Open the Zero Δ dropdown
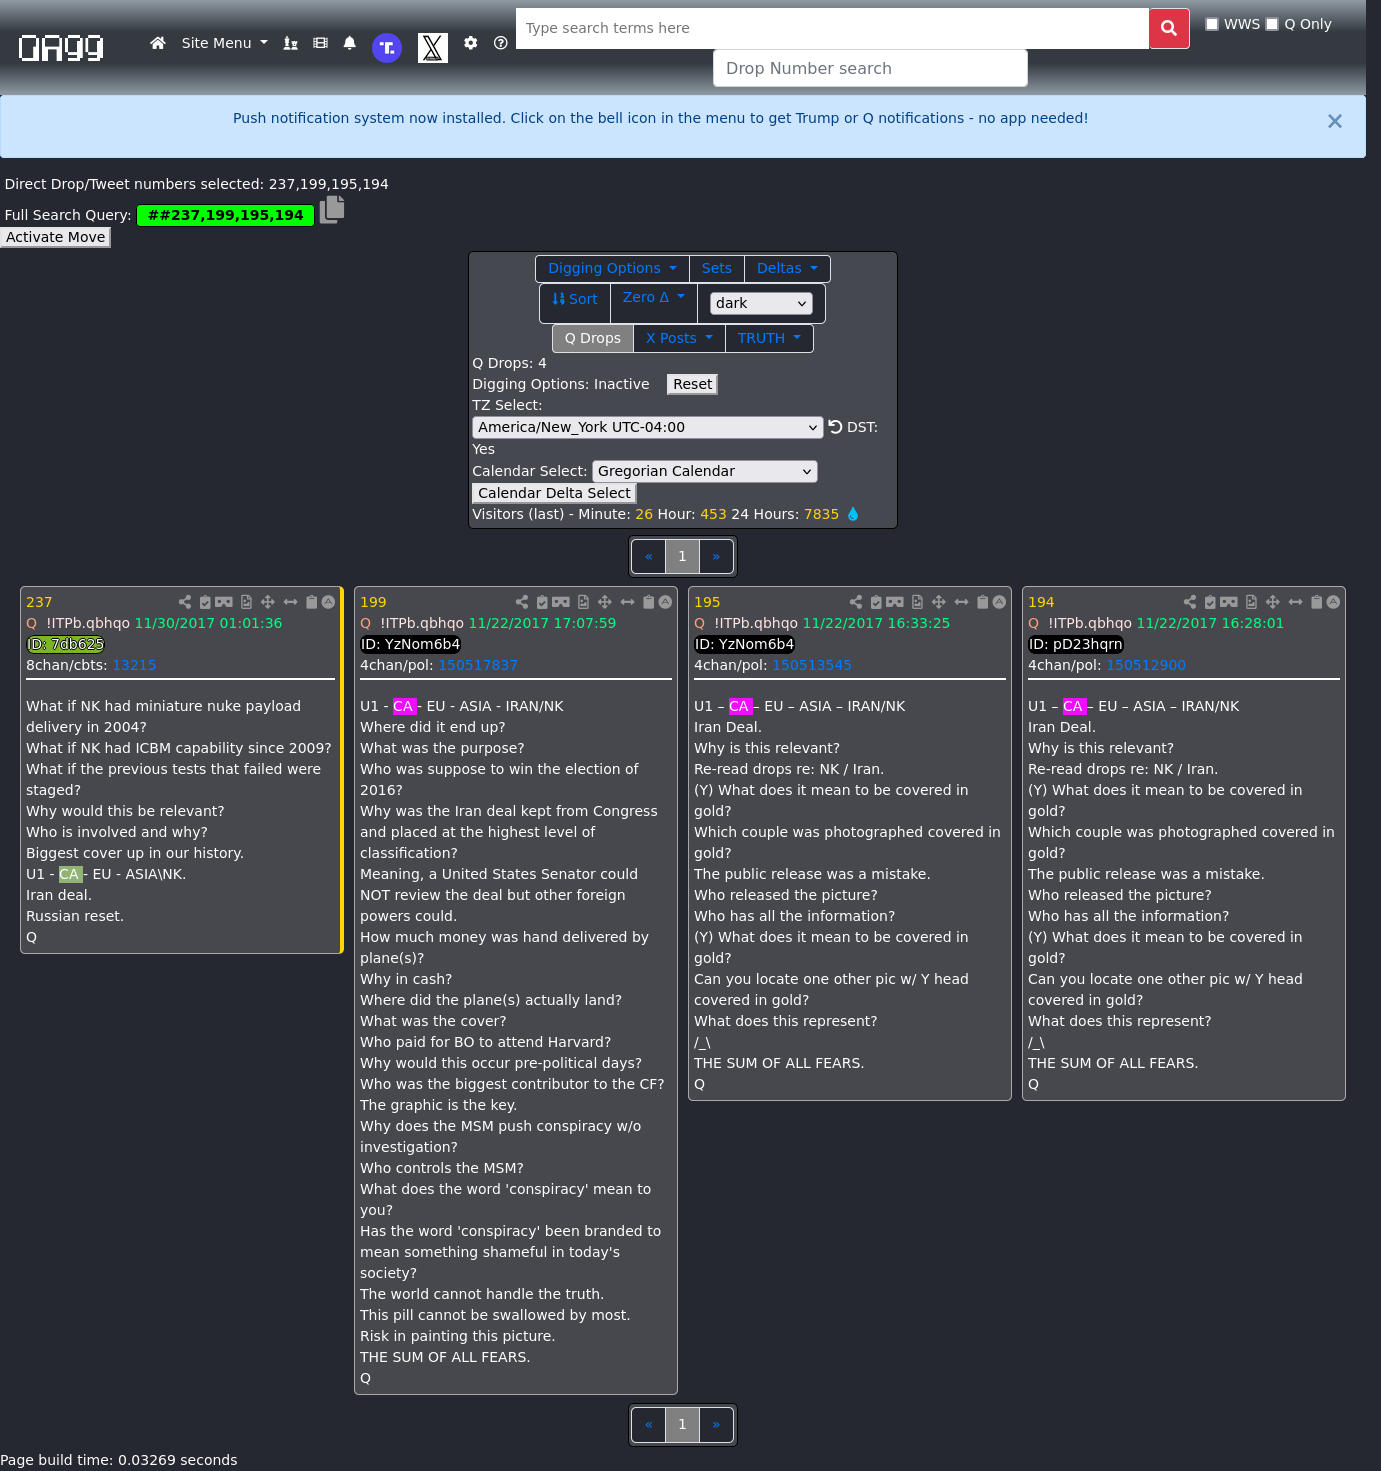 click(654, 297)
